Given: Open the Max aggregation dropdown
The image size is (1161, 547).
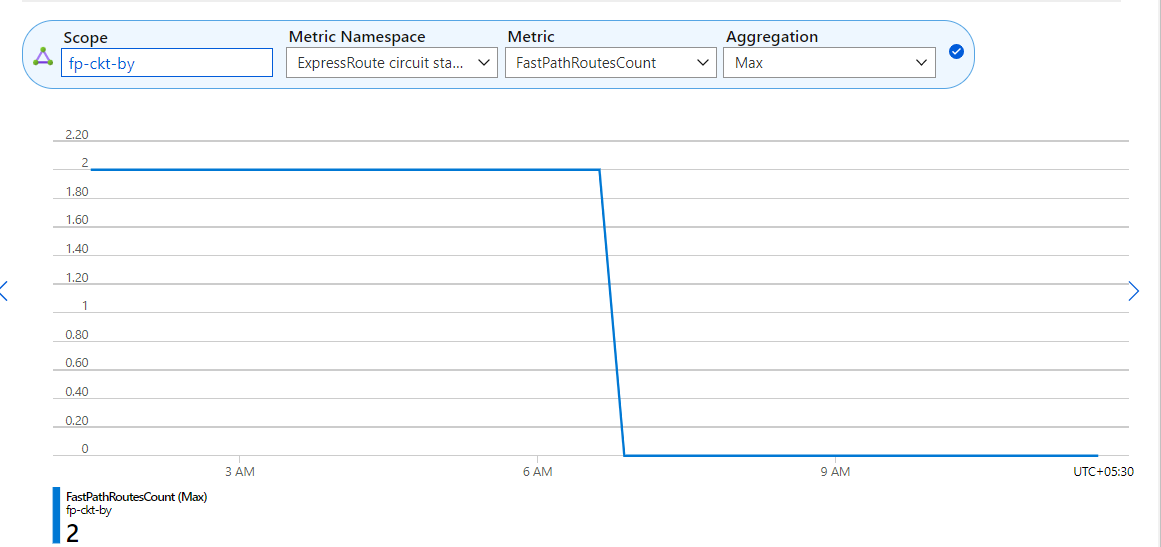Looking at the screenshot, I should [x=829, y=63].
